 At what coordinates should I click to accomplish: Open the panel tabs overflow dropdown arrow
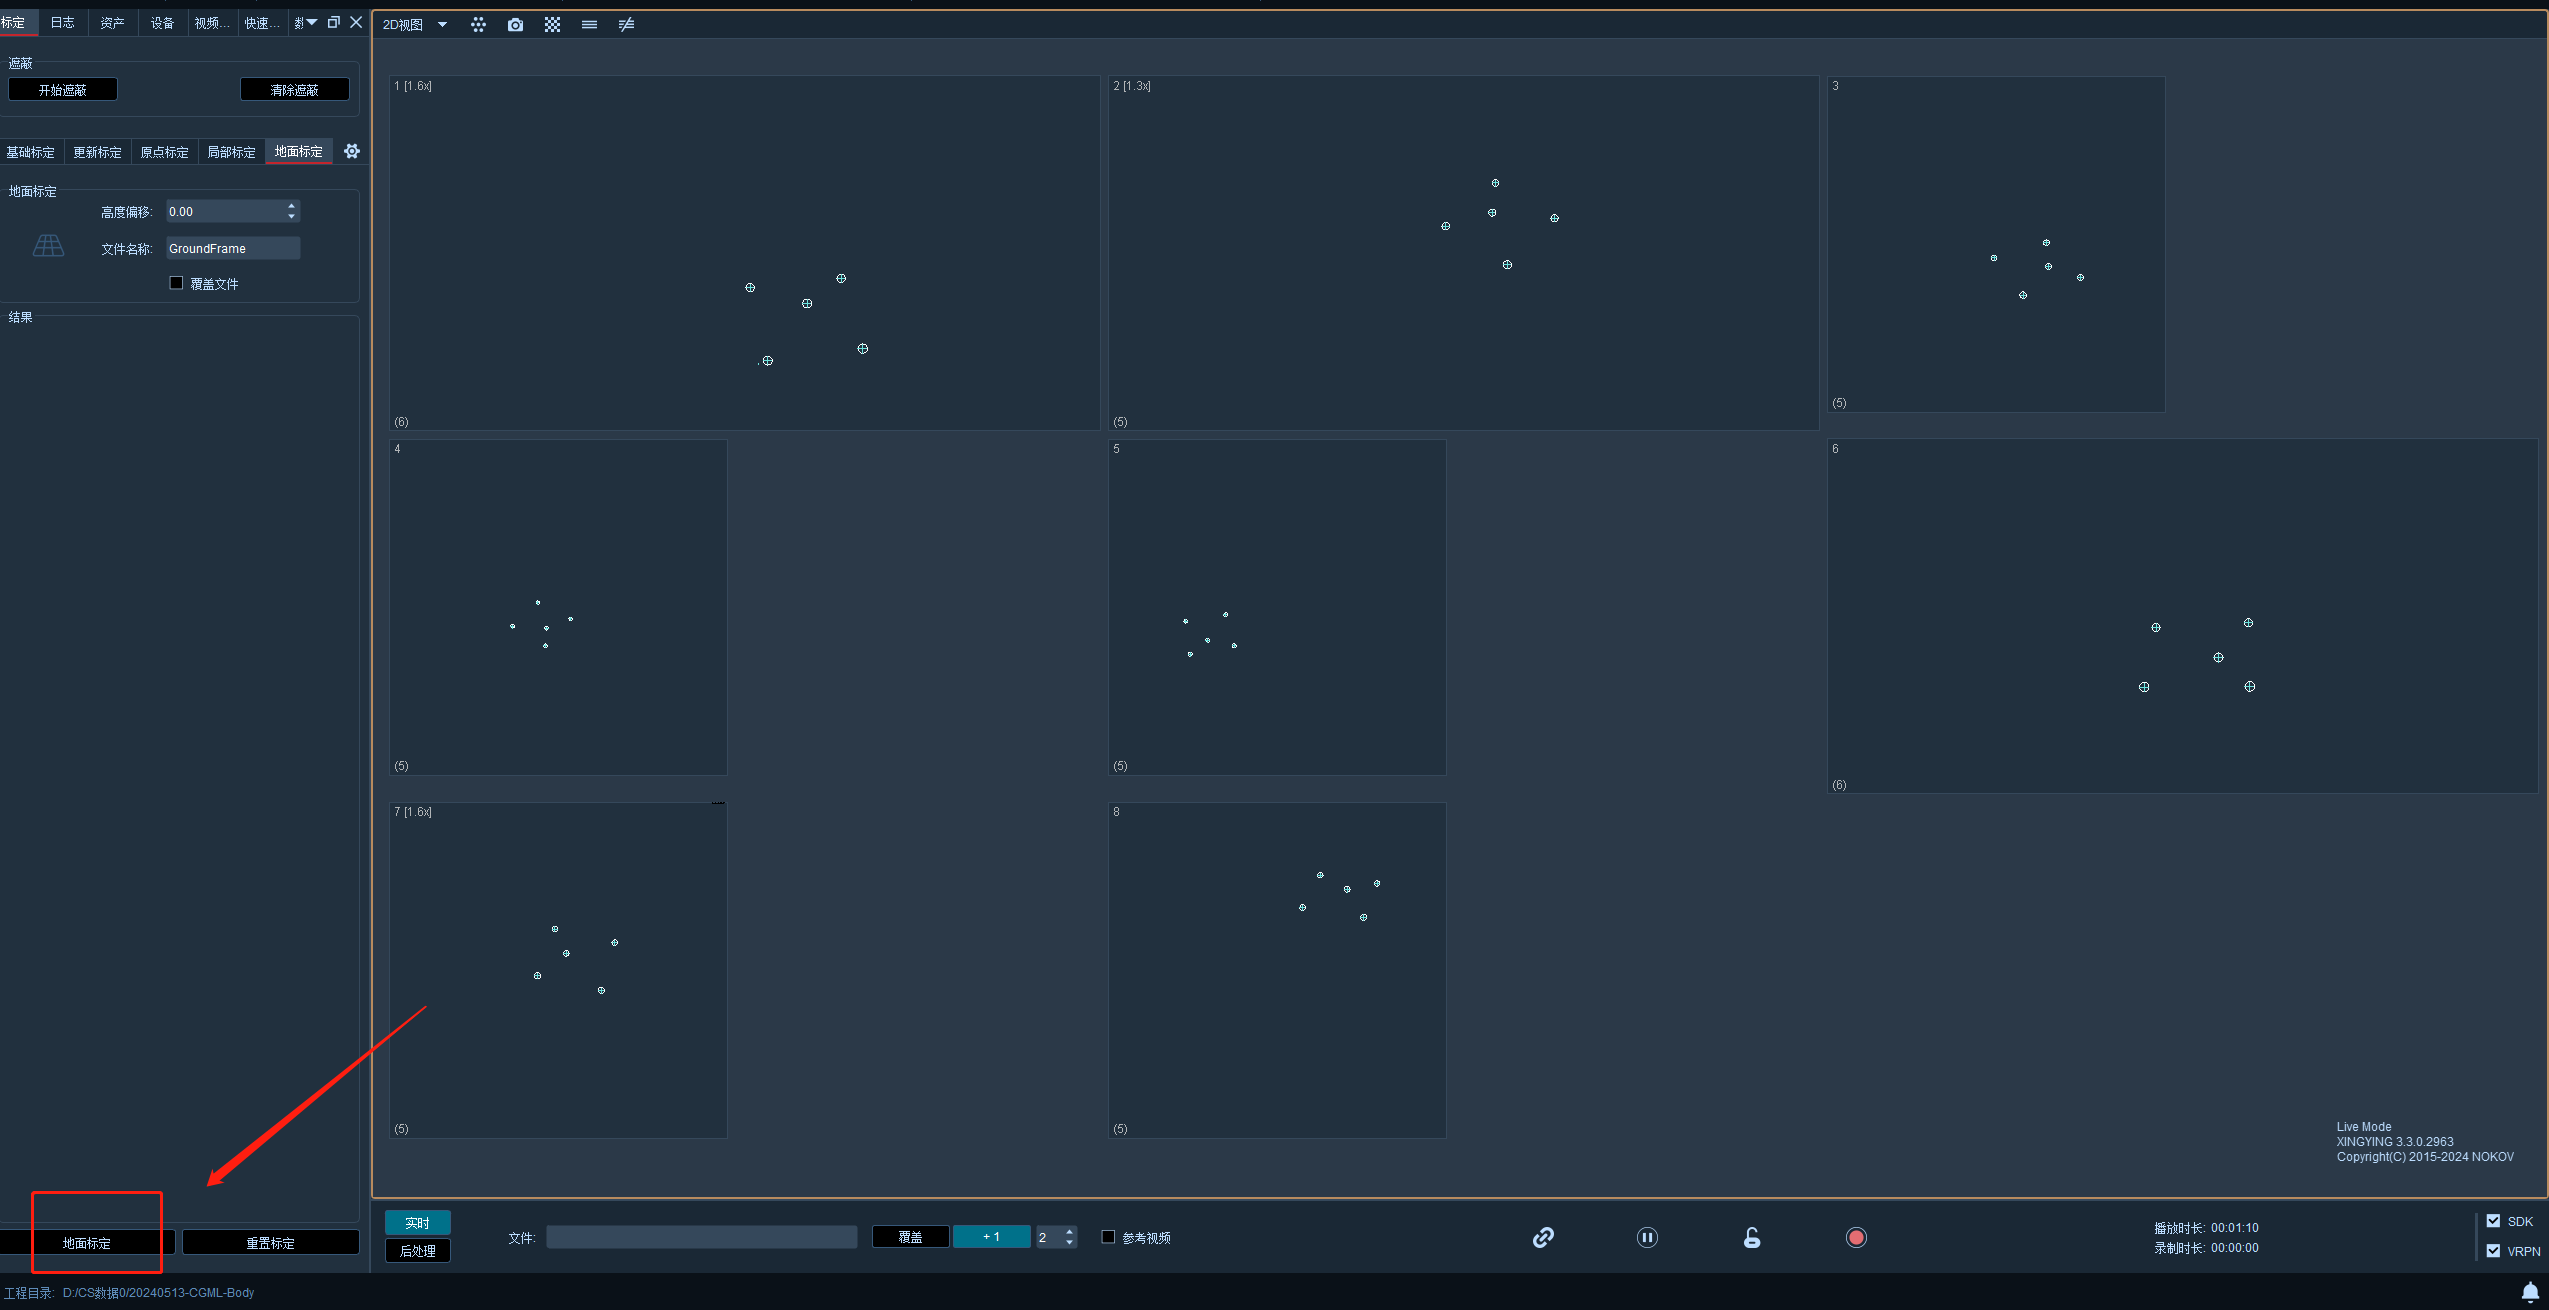point(311,22)
